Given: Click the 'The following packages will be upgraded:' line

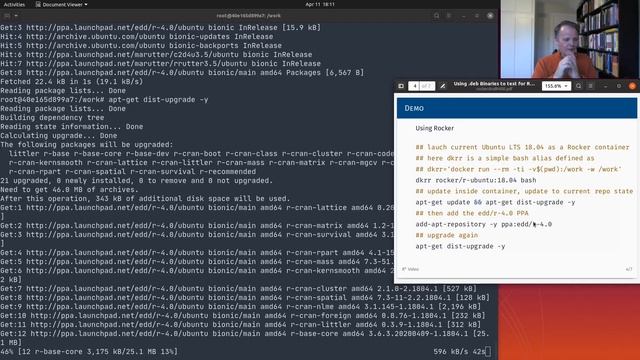Looking at the screenshot, I should pyautogui.click(x=87, y=144).
